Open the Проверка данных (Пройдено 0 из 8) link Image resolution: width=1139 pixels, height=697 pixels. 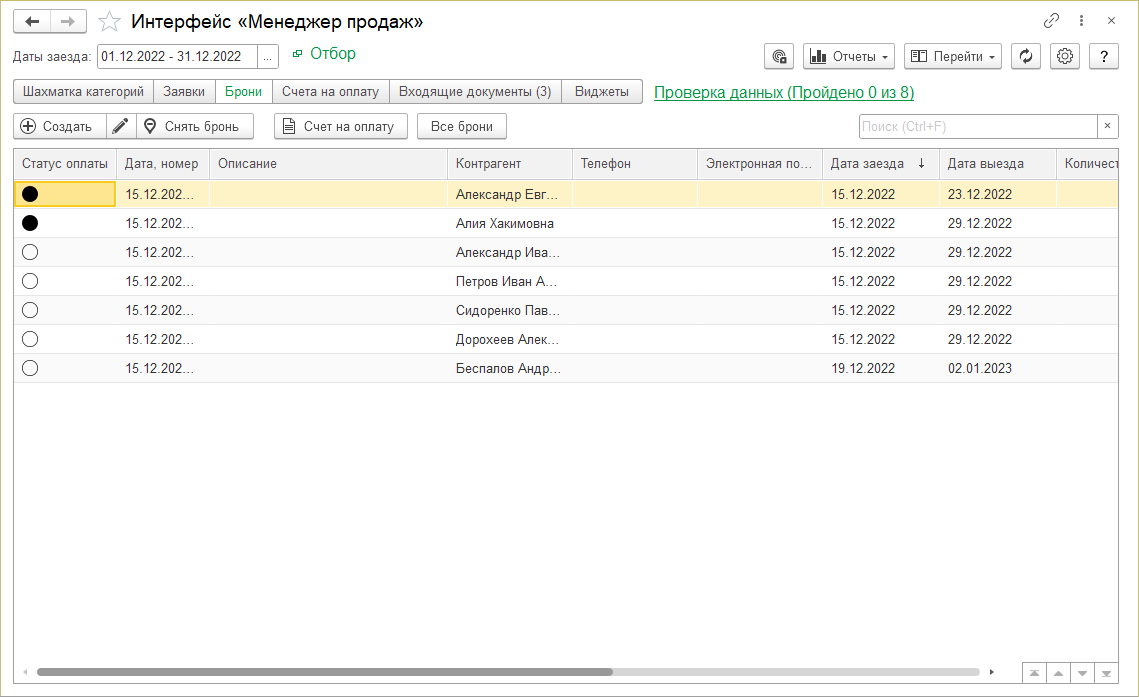(x=784, y=92)
